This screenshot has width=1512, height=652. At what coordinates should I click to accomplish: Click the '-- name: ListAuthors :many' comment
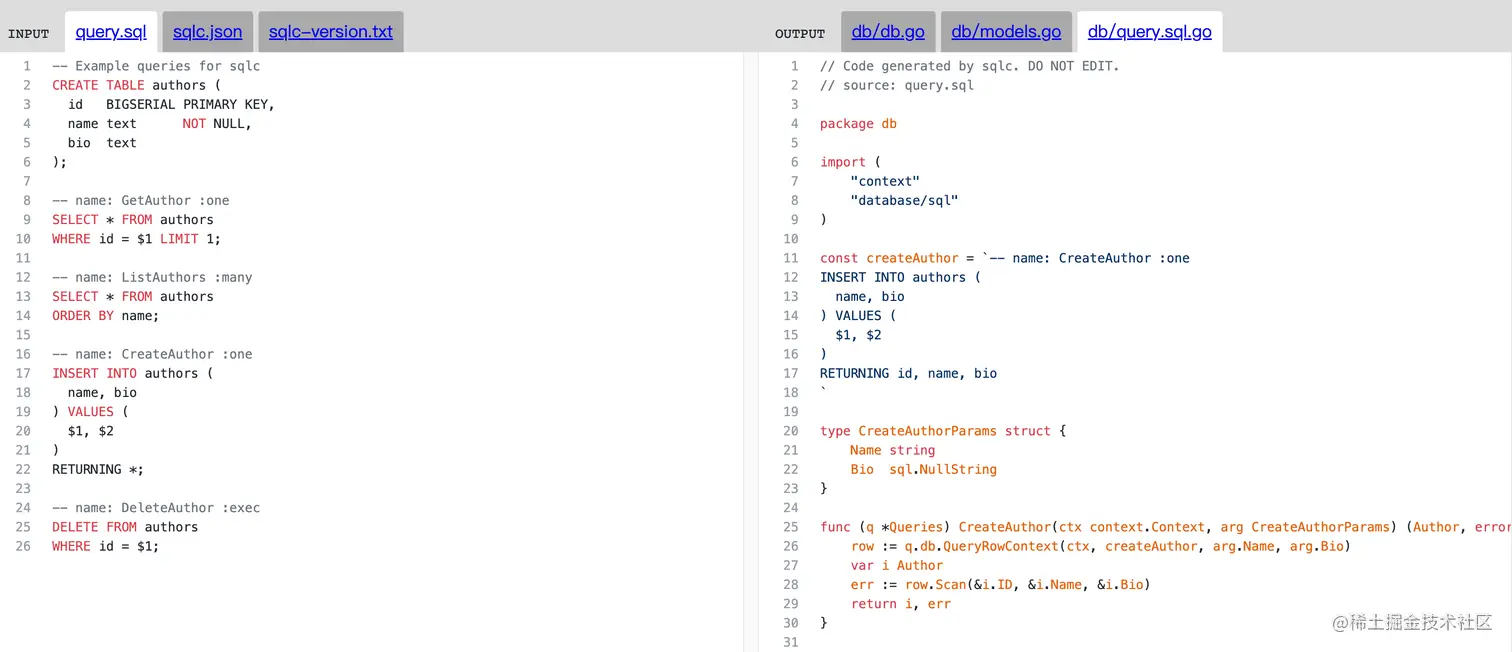(x=152, y=277)
